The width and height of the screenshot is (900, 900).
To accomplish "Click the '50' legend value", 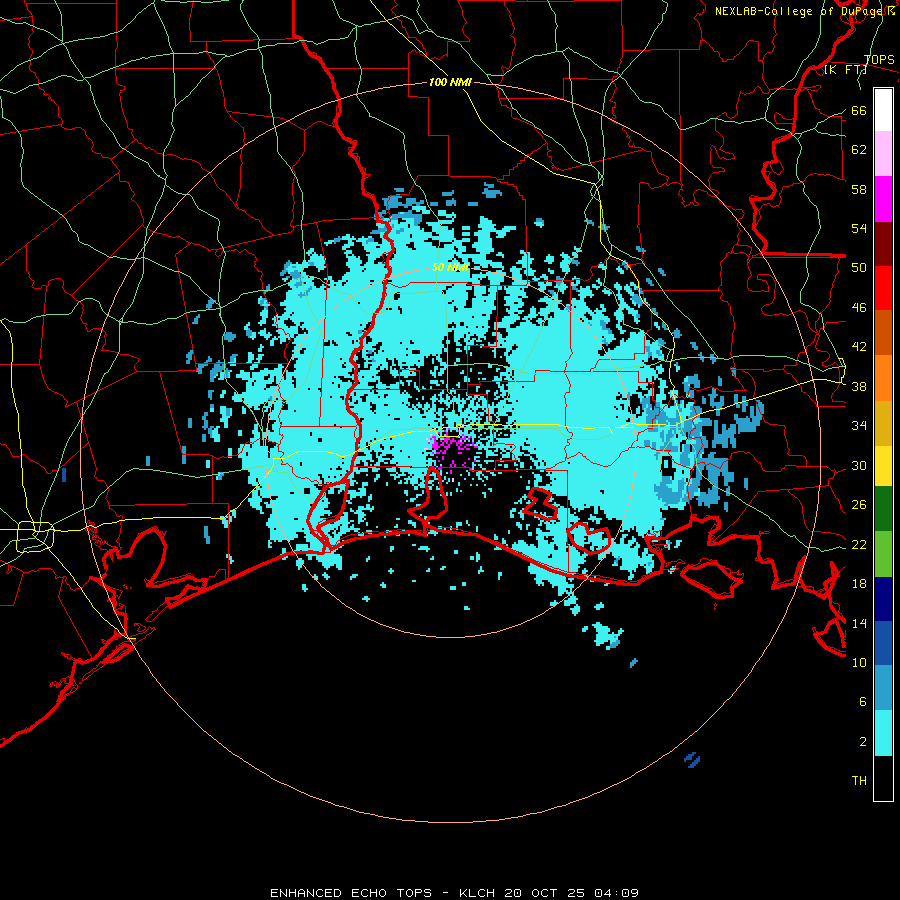I will pyautogui.click(x=859, y=268).
